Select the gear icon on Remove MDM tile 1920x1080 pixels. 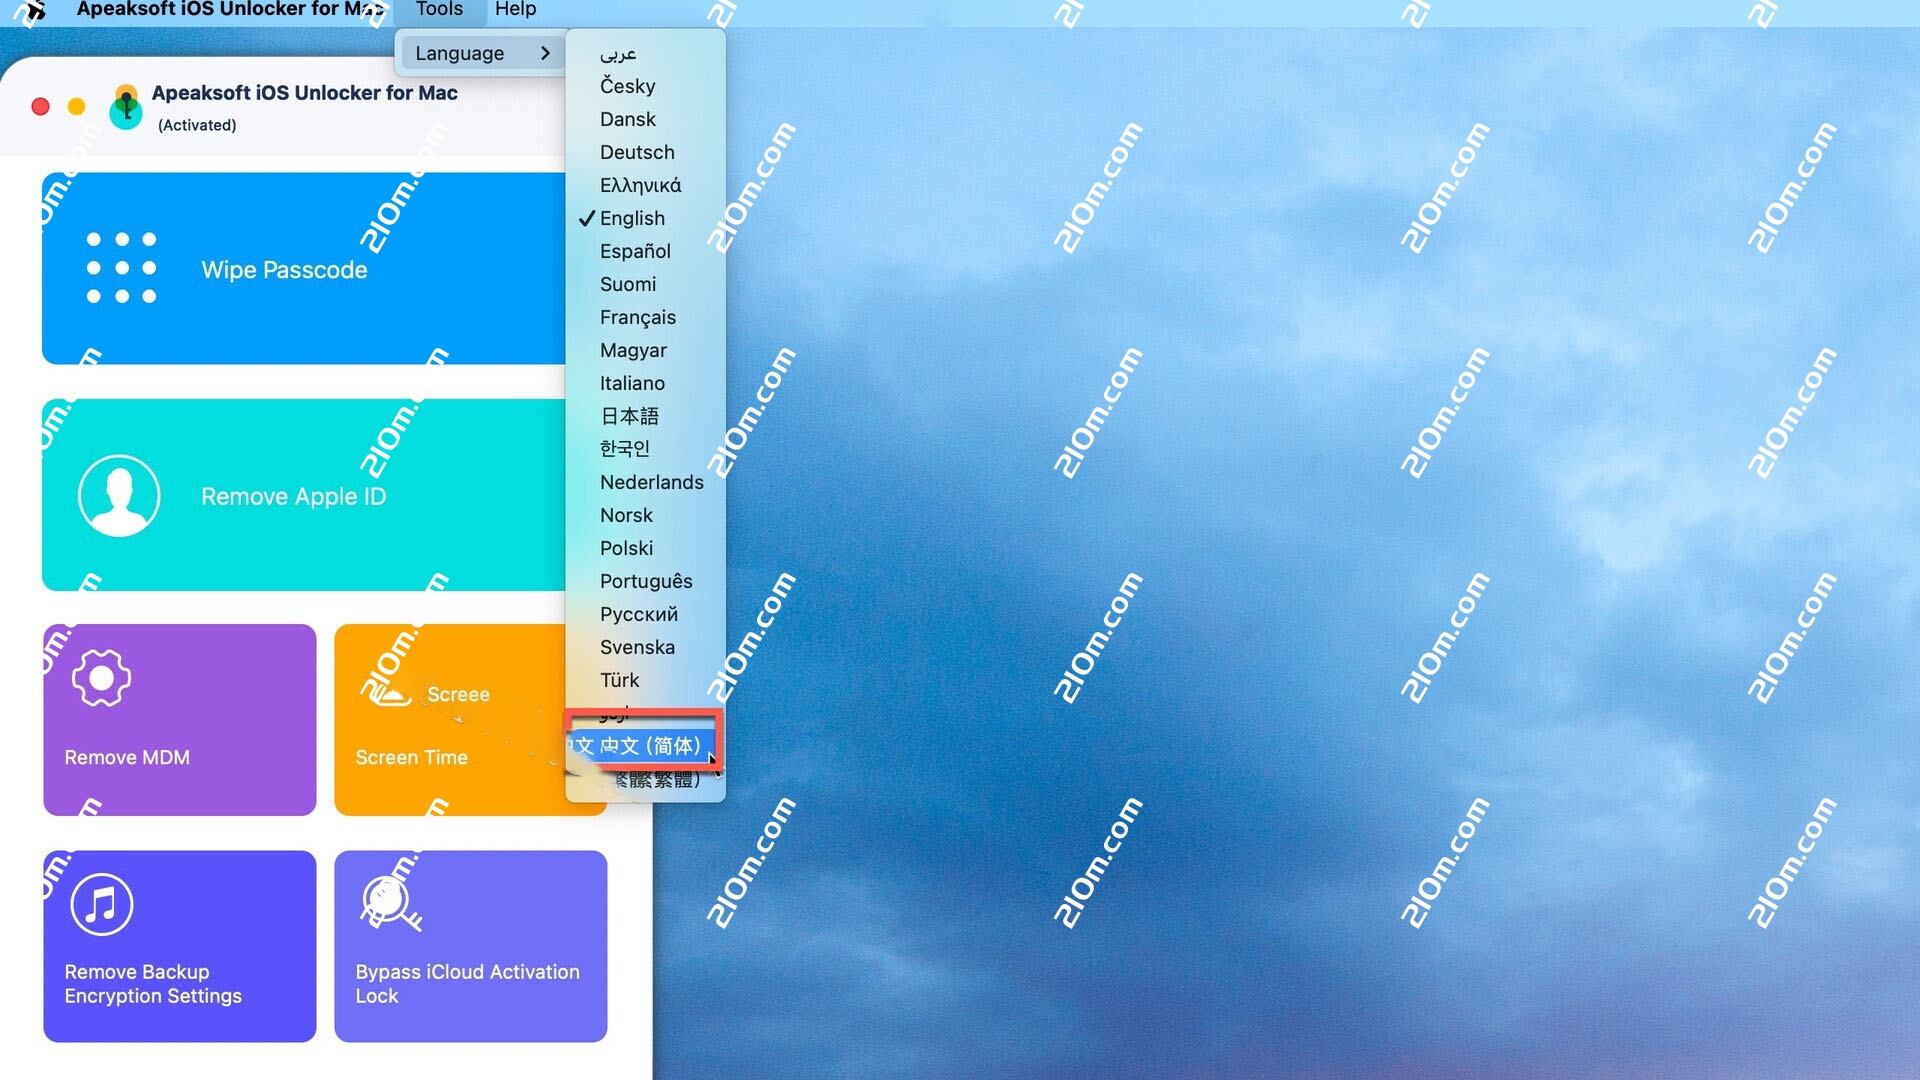click(102, 677)
